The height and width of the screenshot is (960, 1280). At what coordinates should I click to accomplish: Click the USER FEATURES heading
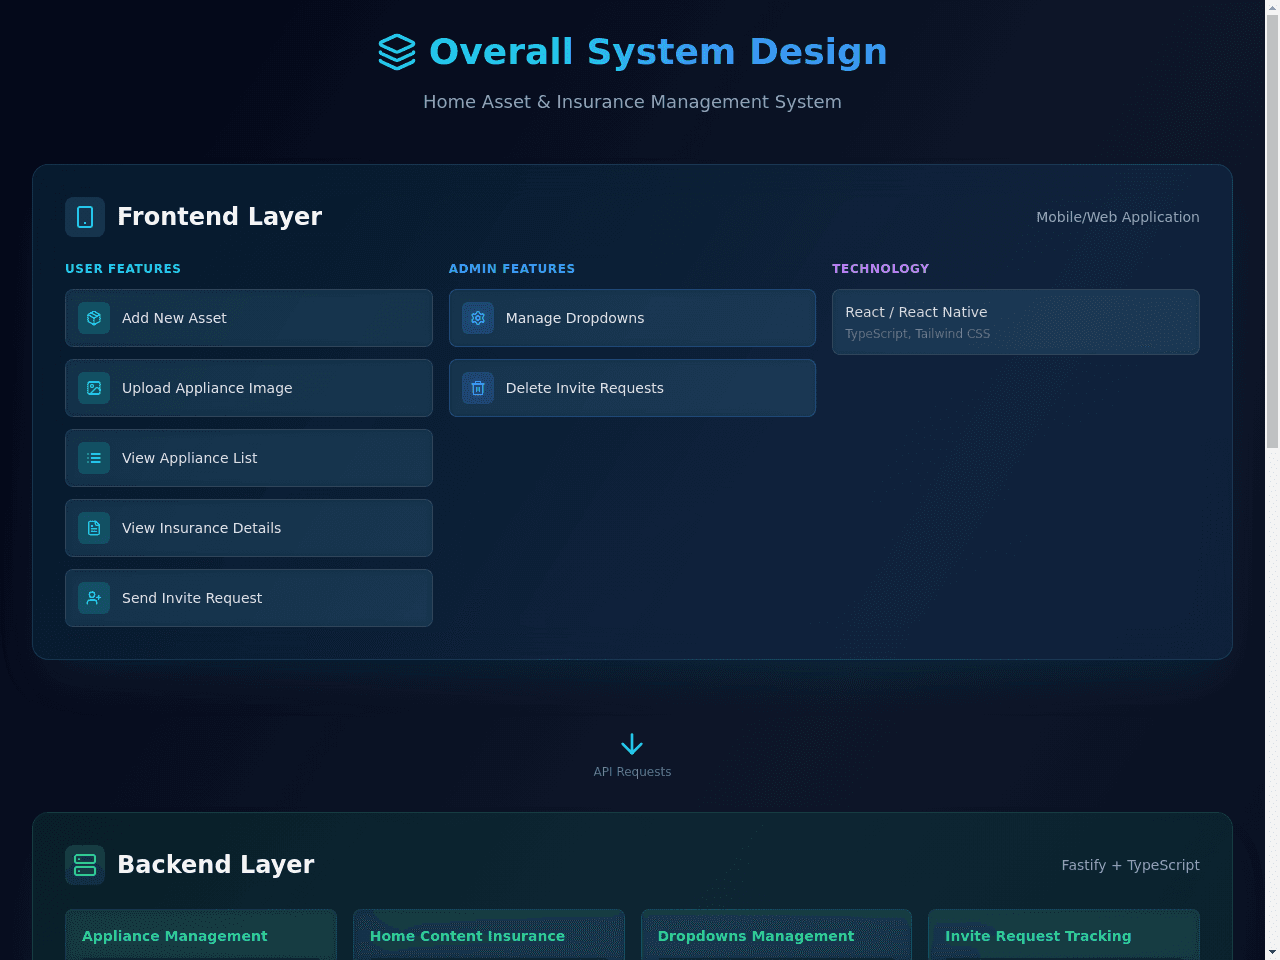tap(123, 269)
